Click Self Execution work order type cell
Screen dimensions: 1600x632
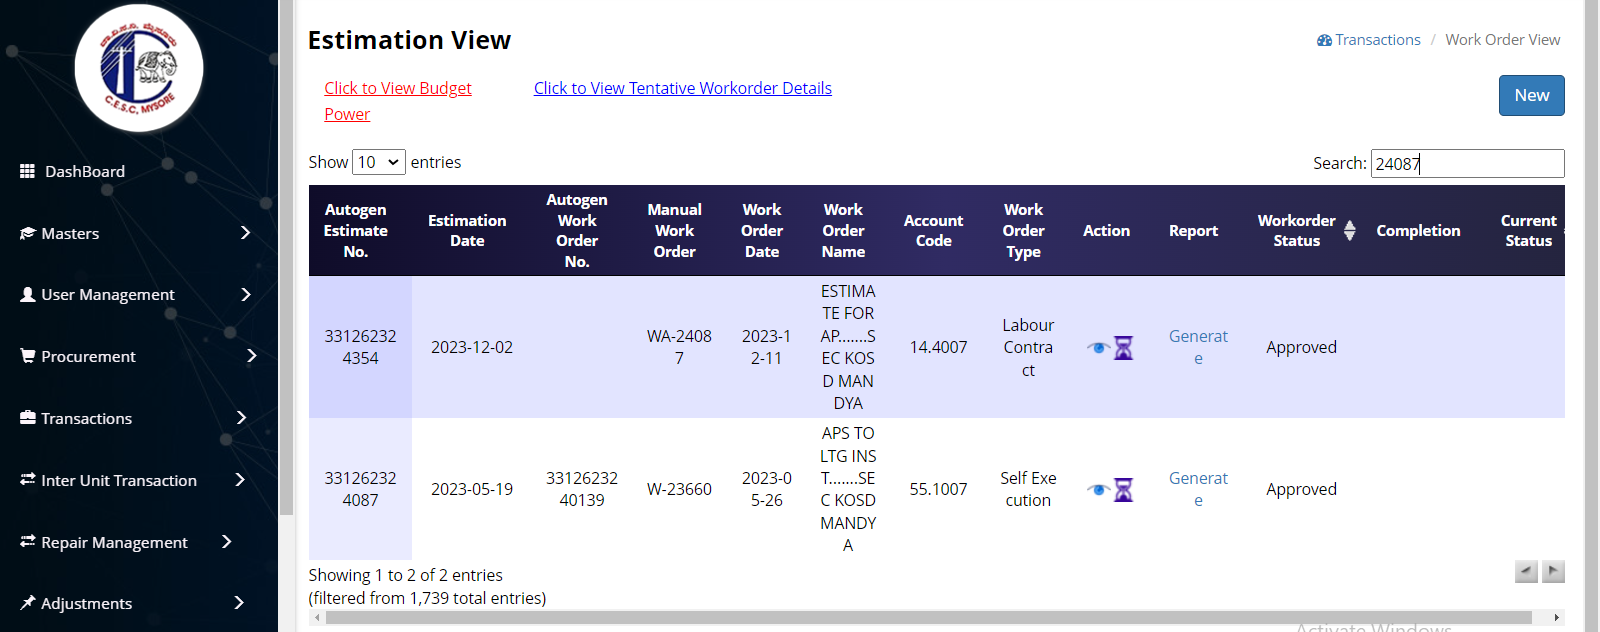pyautogui.click(x=1028, y=489)
